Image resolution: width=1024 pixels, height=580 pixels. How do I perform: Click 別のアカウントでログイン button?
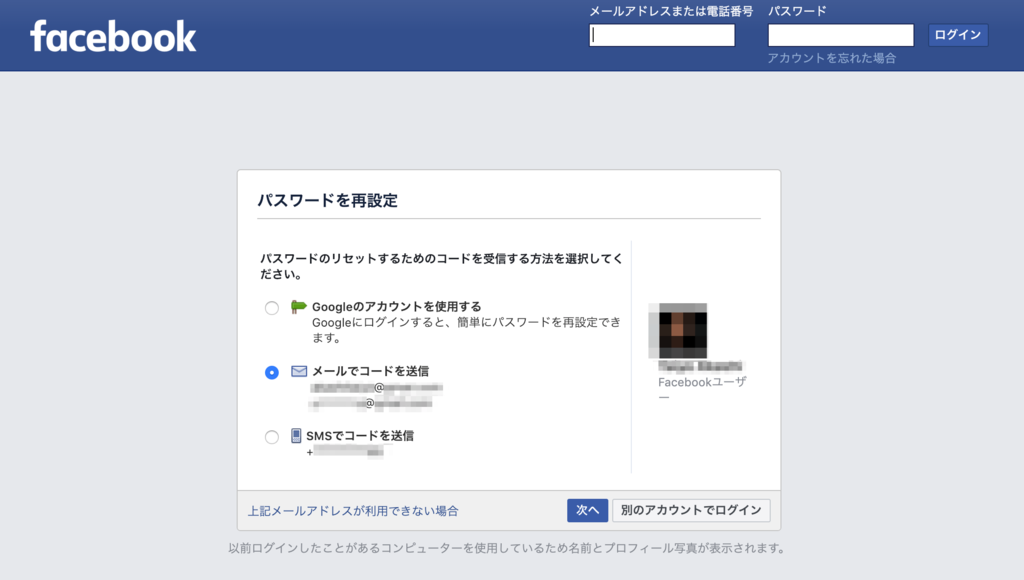coord(691,510)
